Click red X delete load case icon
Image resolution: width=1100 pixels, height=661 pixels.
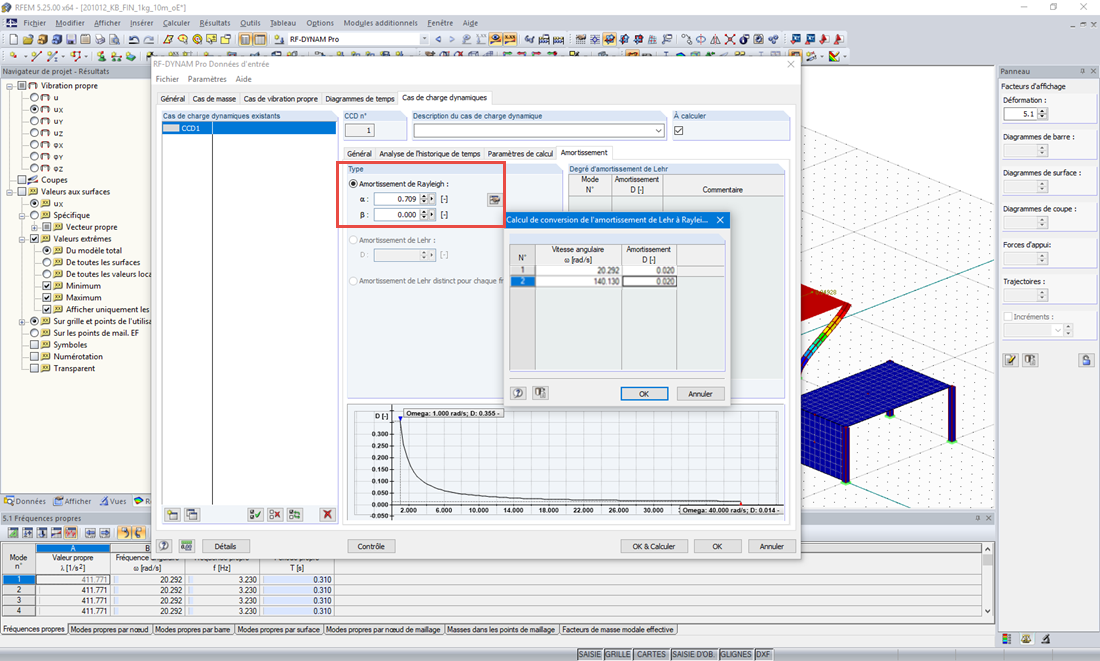(x=327, y=514)
